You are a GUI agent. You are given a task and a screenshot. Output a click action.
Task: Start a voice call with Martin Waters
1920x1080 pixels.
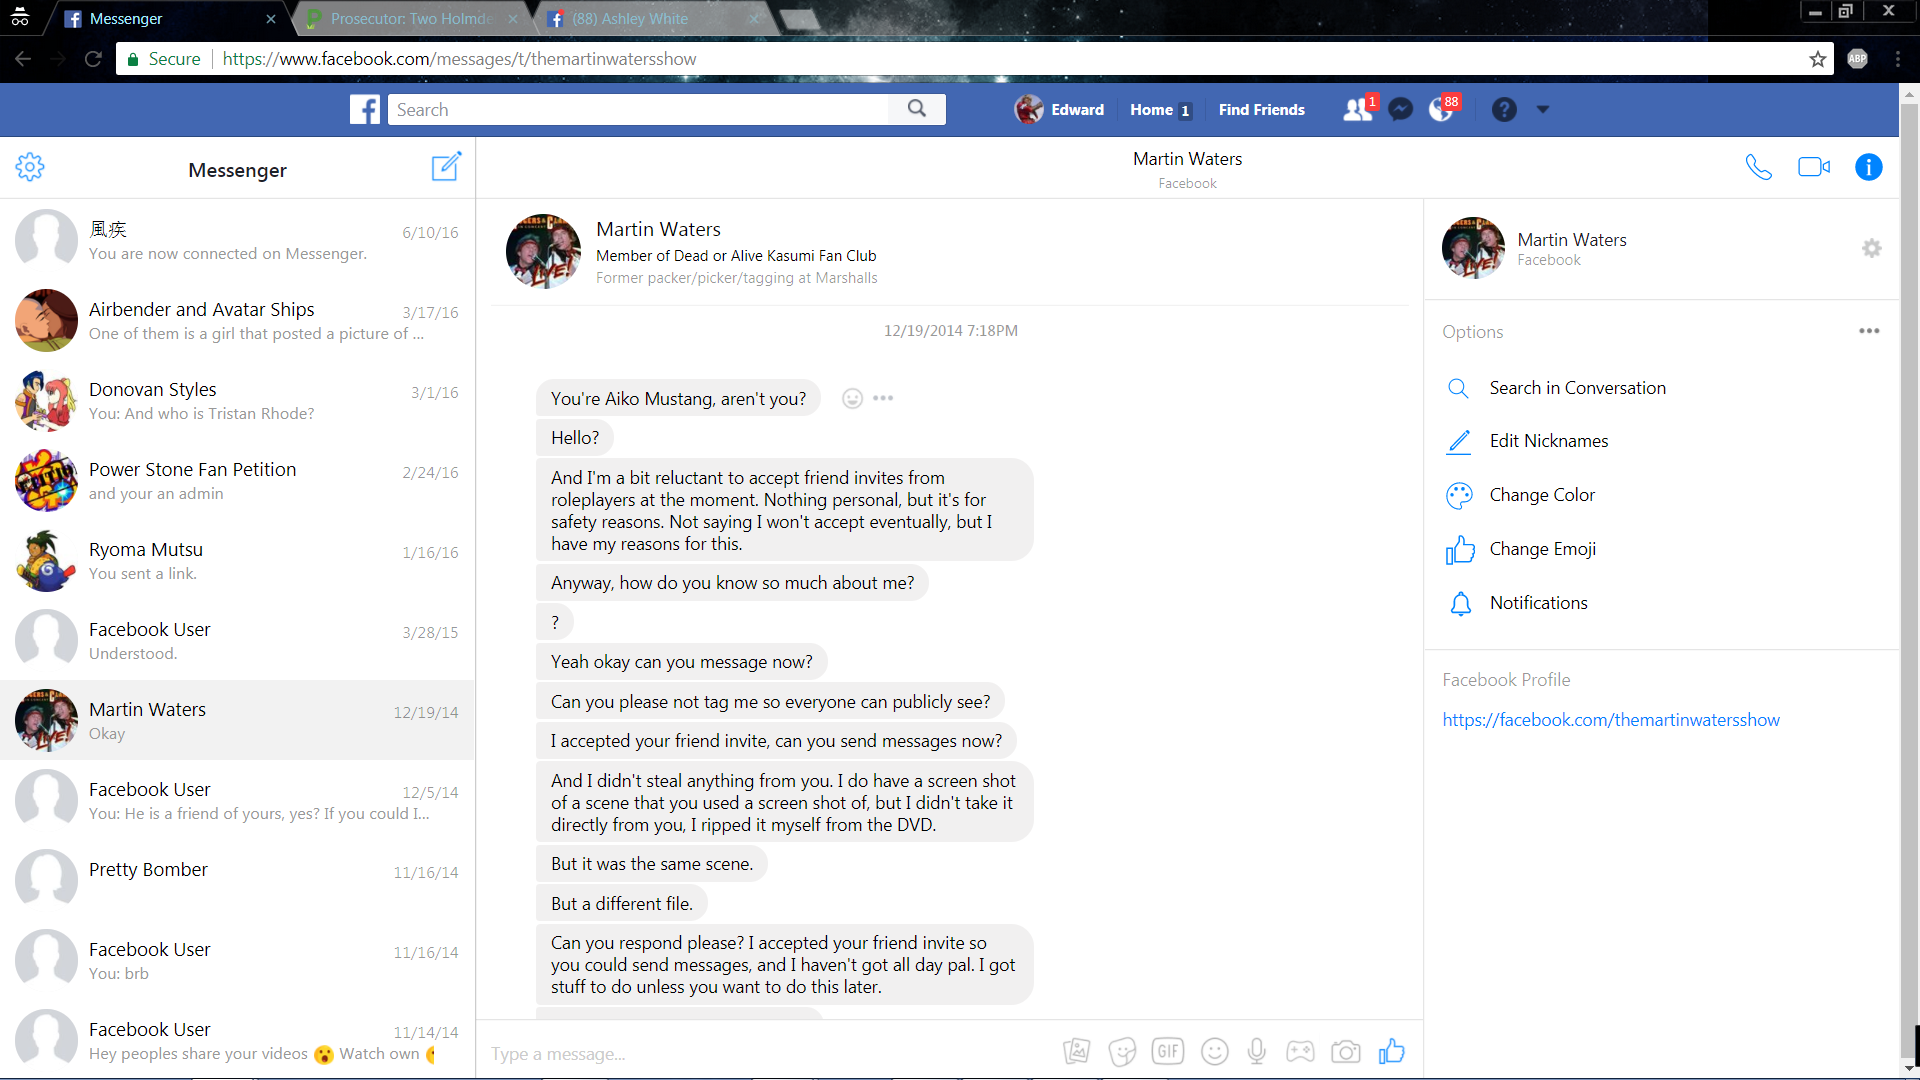coord(1758,167)
